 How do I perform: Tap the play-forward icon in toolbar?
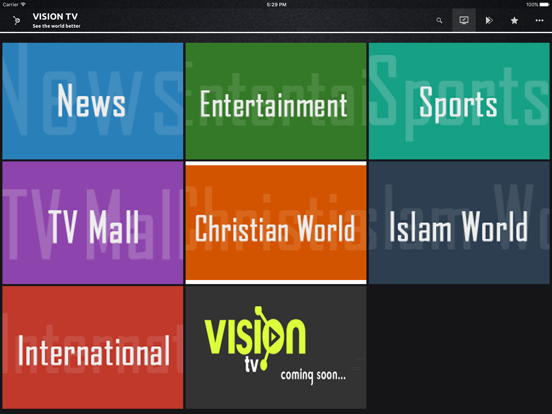click(x=489, y=20)
